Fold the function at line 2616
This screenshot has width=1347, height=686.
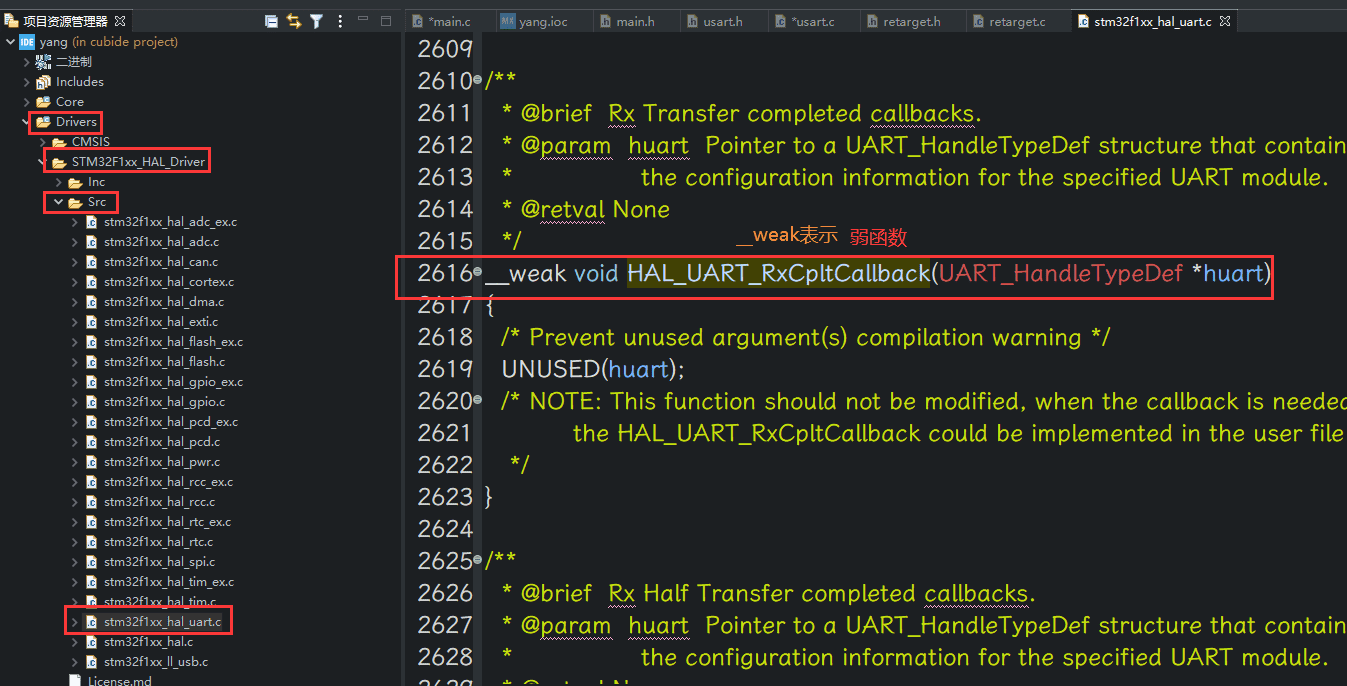pos(477,272)
